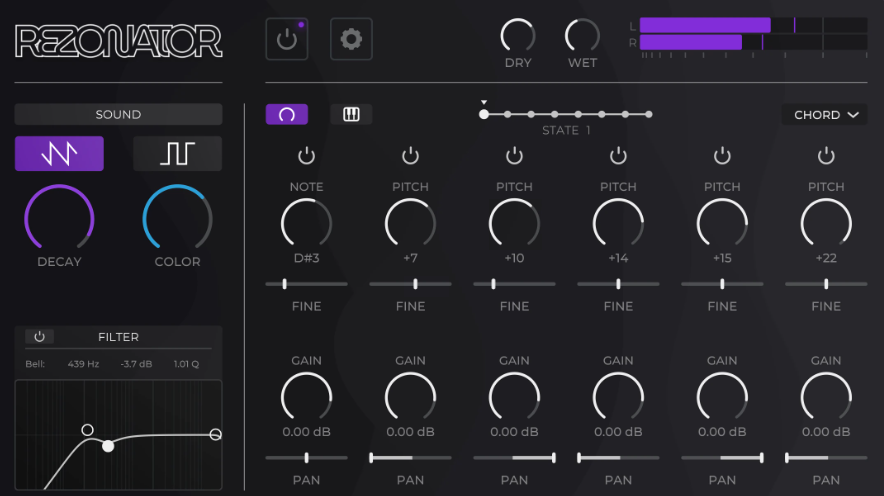Select the fourth state dot in the sequence
Screen dimensions: 884x496
point(555,114)
